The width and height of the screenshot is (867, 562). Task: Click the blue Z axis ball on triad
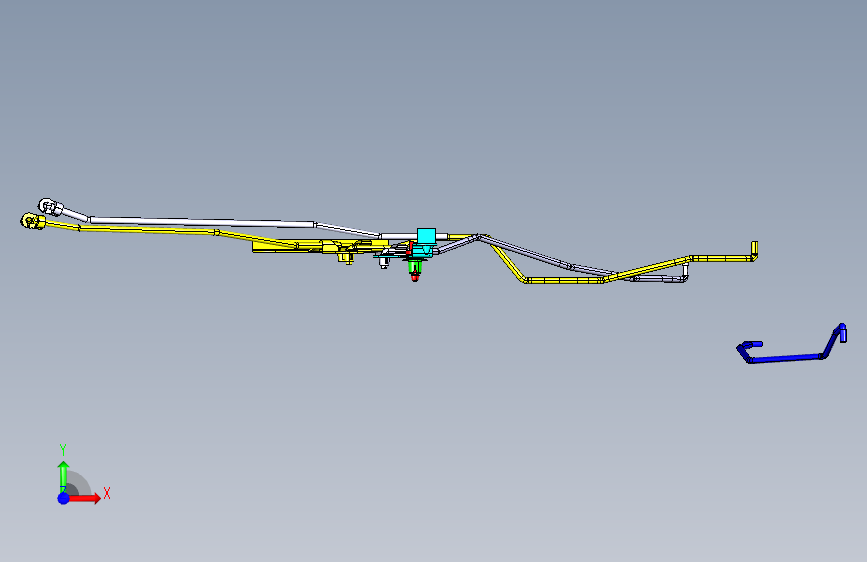64,498
